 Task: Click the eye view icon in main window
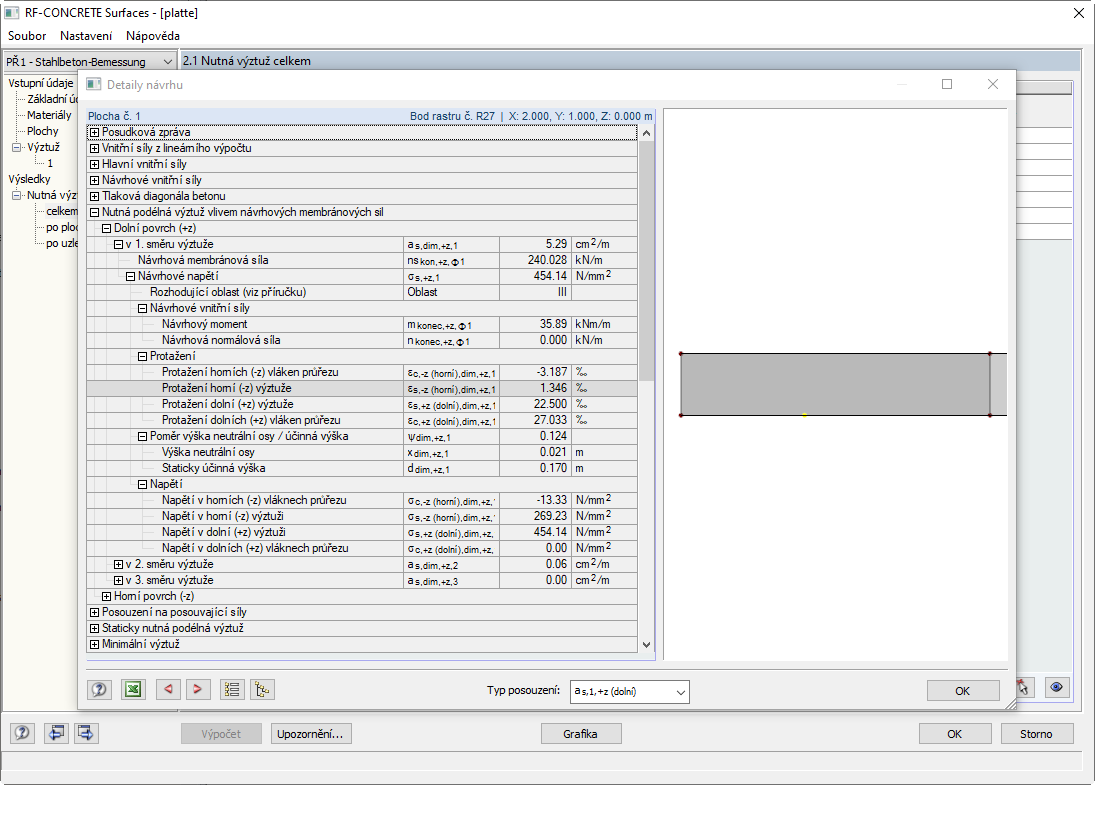click(x=1057, y=688)
